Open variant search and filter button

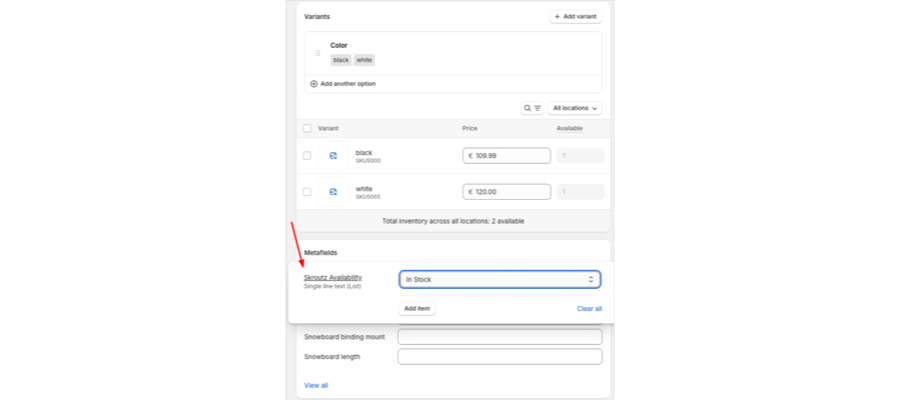532,108
